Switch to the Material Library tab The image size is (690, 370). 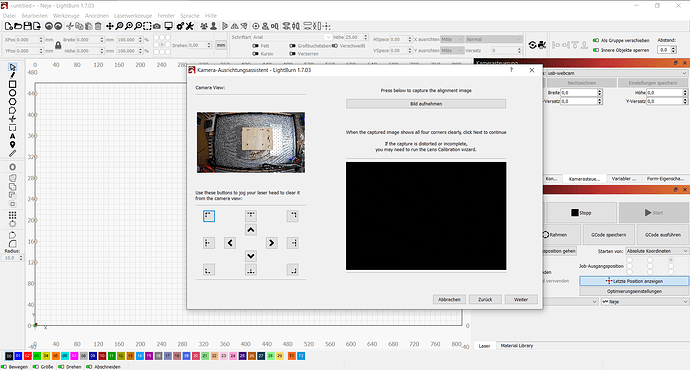(517, 346)
